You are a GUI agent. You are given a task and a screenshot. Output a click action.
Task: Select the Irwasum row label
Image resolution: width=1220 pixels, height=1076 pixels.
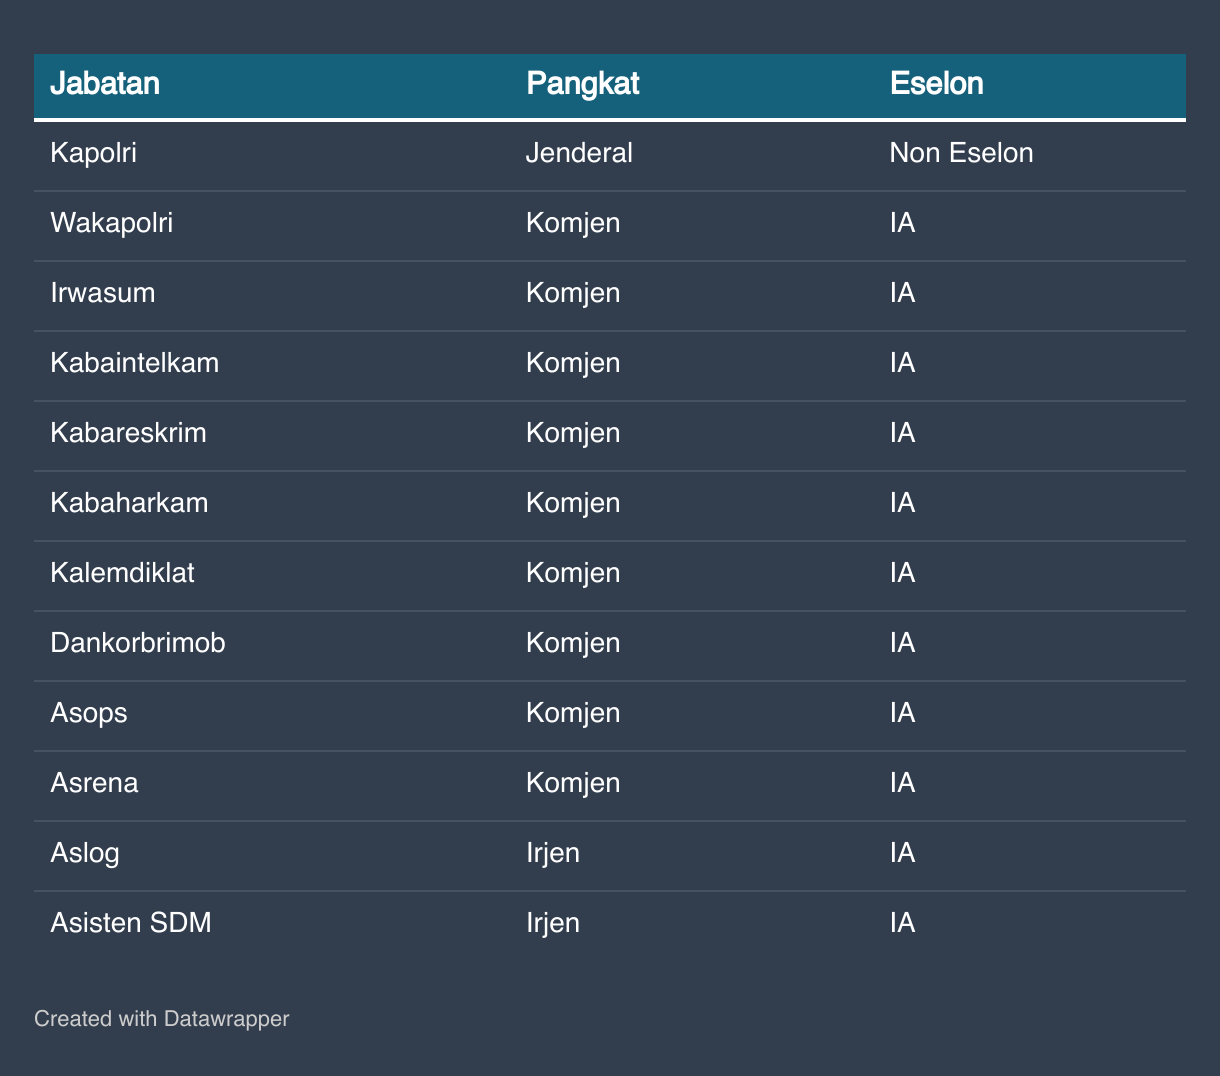(x=103, y=293)
